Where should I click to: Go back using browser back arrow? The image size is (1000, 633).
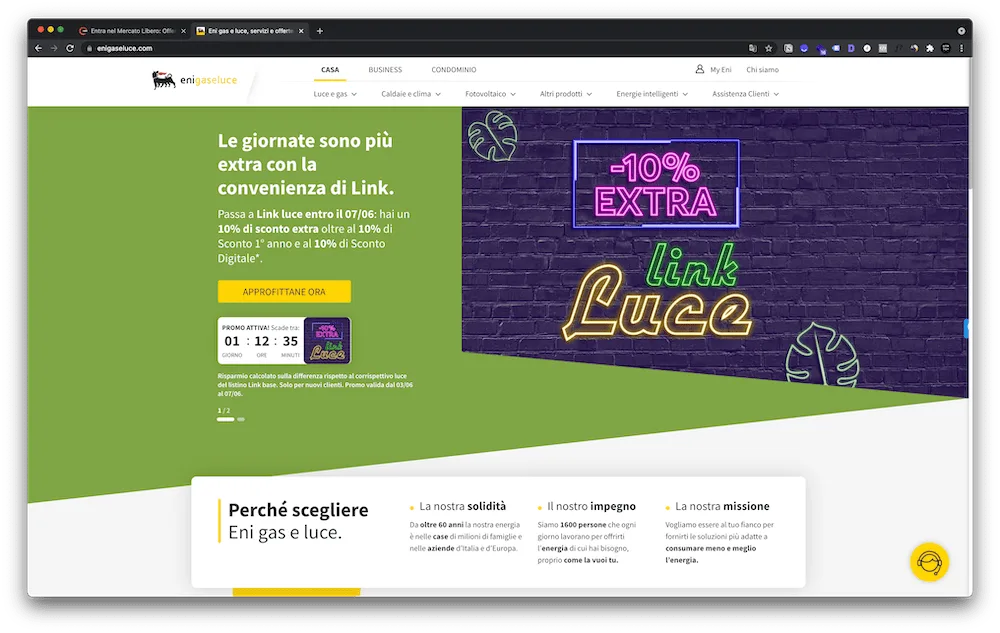tap(38, 48)
